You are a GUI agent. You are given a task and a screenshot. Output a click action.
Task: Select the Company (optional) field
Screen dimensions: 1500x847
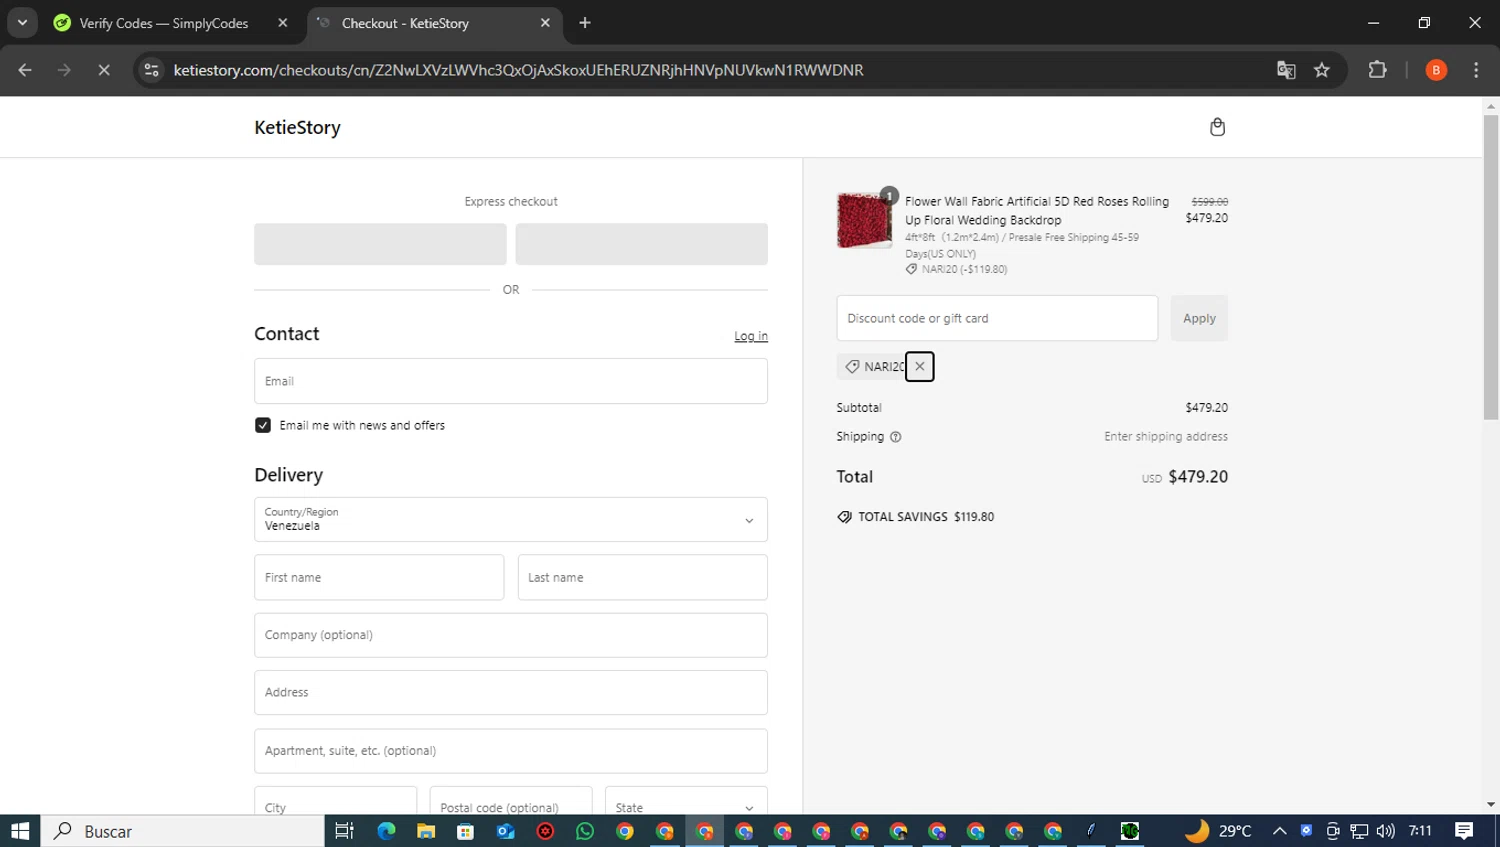[511, 635]
